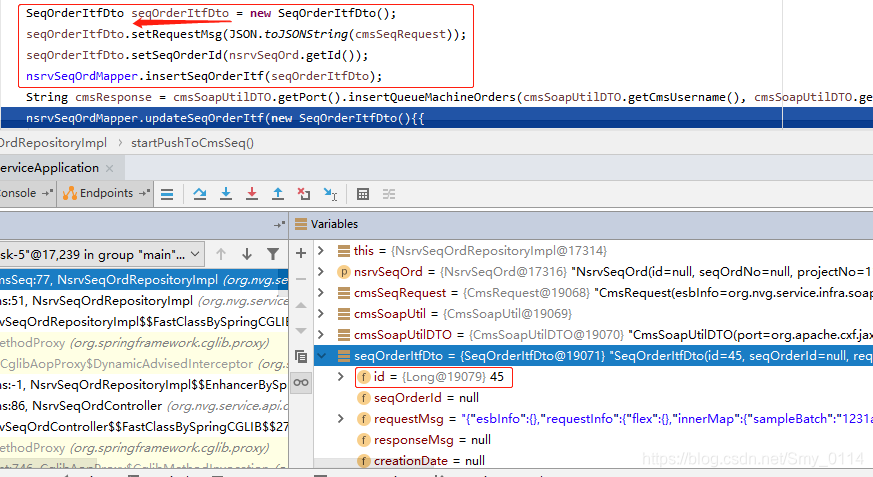Select the nsrvSeqOrd variable row
The width and height of the screenshot is (873, 477).
[593, 272]
